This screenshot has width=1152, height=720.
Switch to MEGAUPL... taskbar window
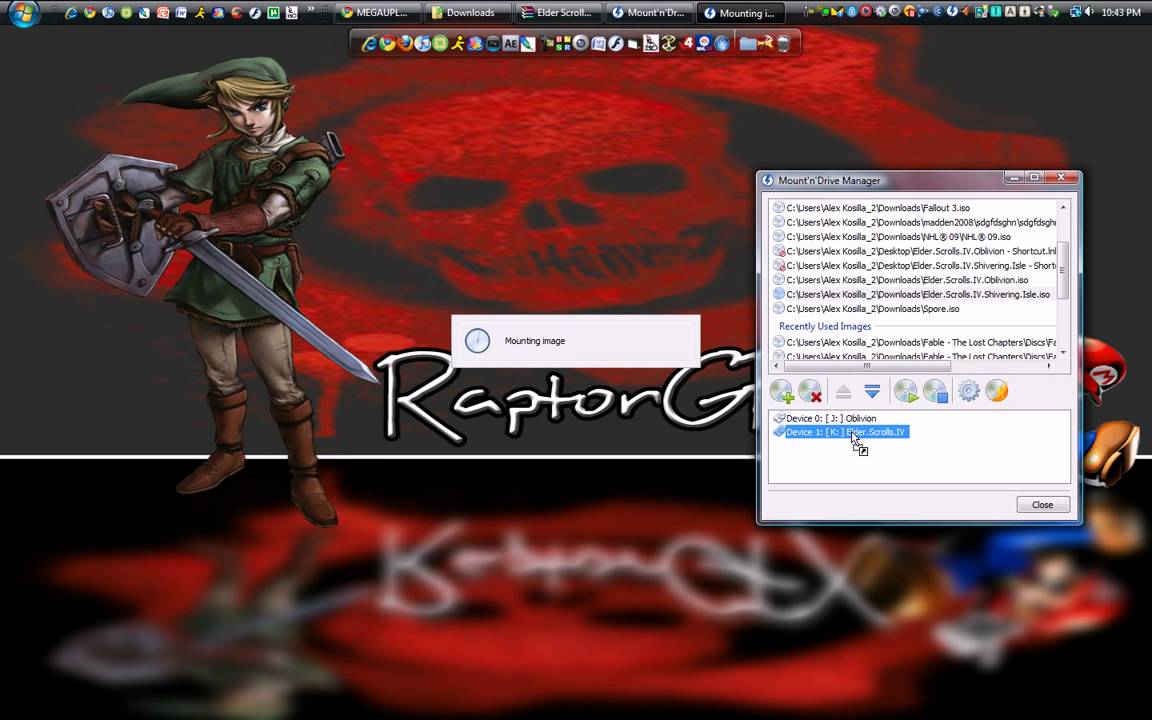[379, 12]
